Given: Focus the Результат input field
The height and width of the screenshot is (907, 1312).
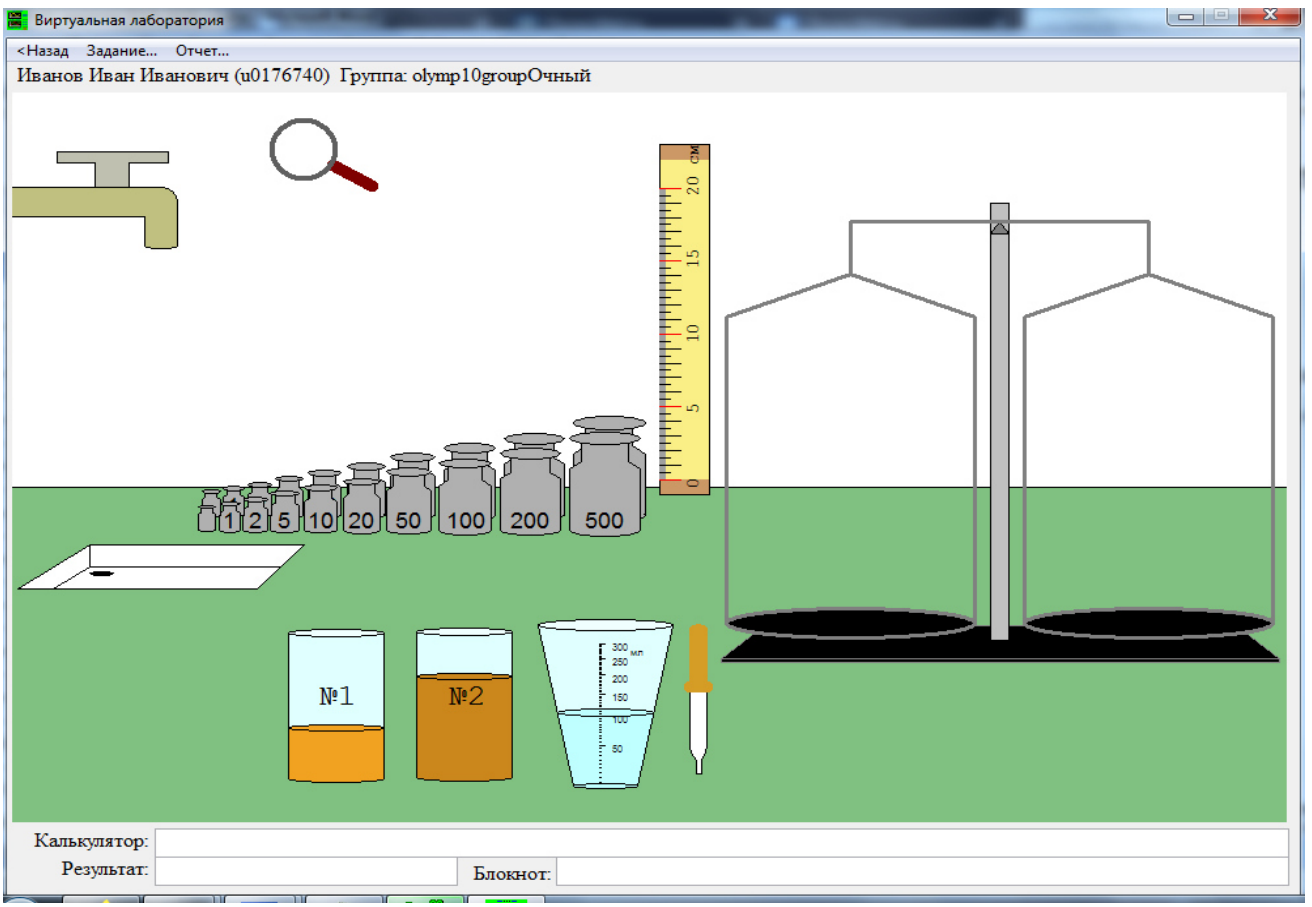Looking at the screenshot, I should [x=305, y=871].
